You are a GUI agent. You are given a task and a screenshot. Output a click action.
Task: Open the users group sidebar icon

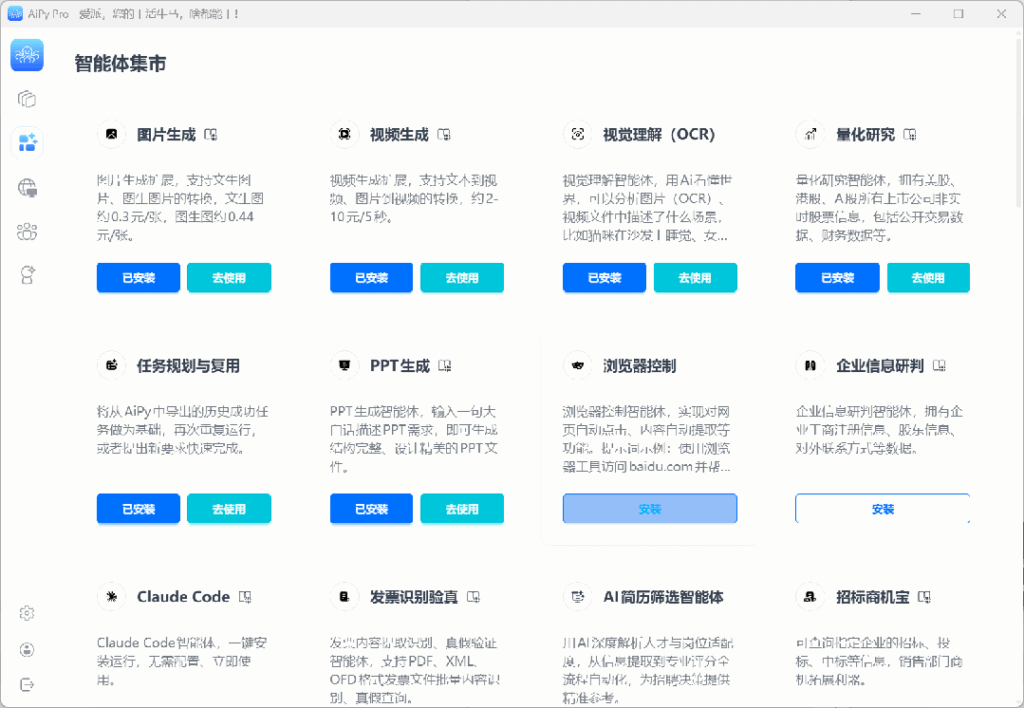(x=27, y=232)
